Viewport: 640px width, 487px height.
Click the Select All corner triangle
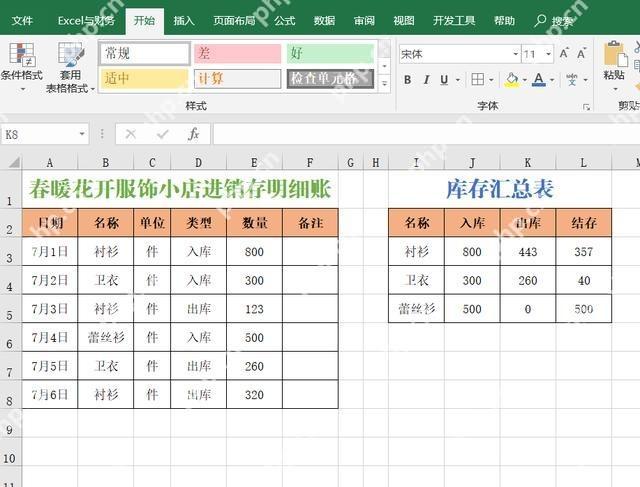click(x=13, y=162)
